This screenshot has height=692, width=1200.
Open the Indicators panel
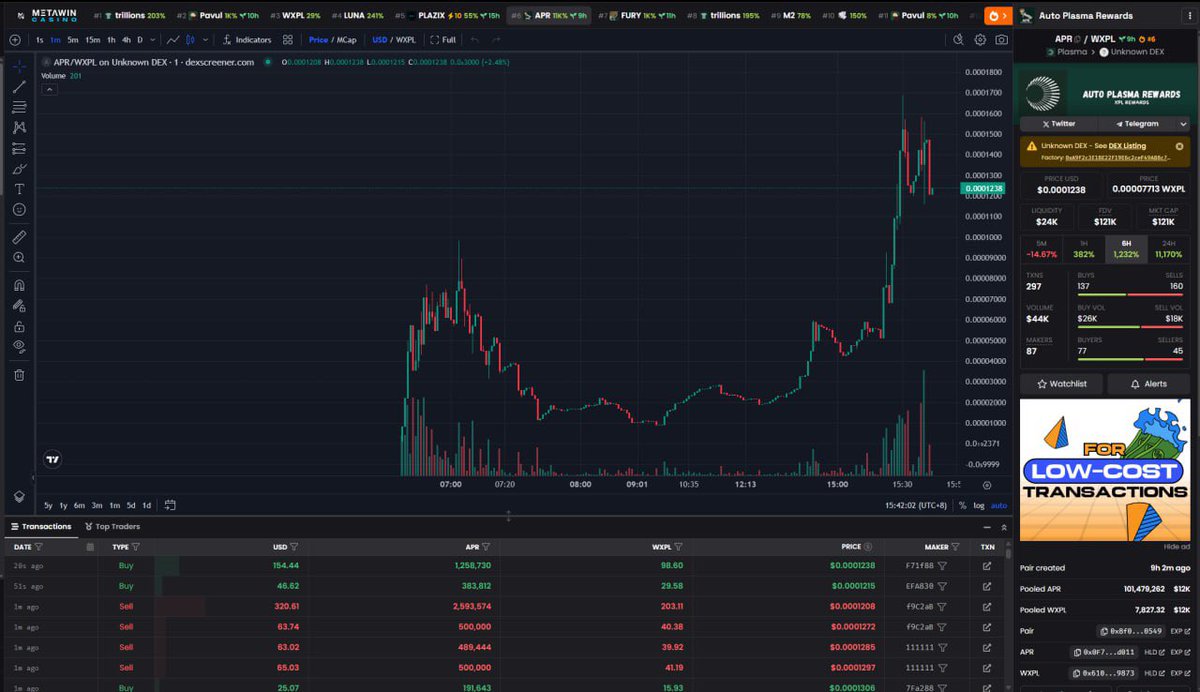(247, 40)
